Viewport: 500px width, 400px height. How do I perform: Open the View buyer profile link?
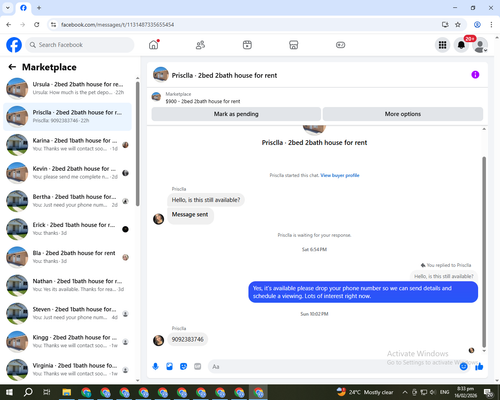click(x=340, y=175)
